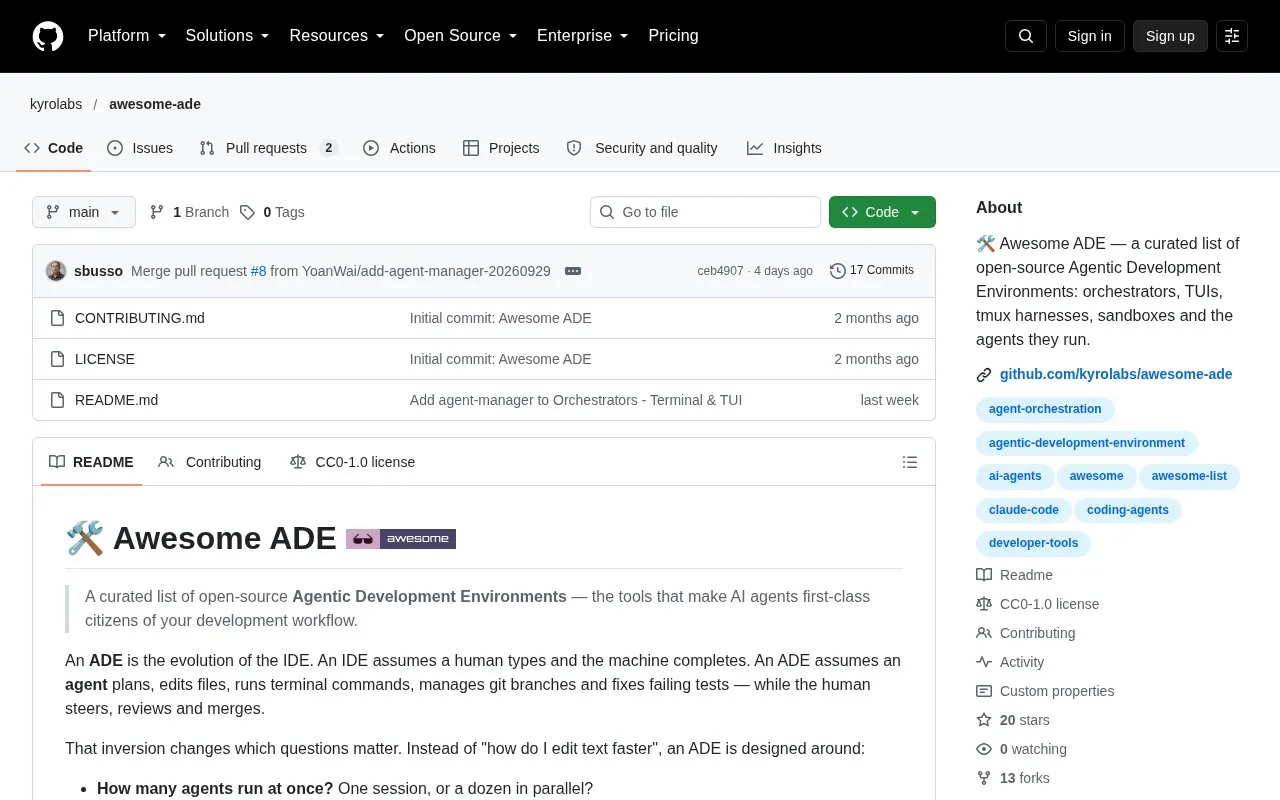This screenshot has width=1280, height=800.
Task: Click the README.md file icon
Action: pyautogui.click(x=57, y=400)
